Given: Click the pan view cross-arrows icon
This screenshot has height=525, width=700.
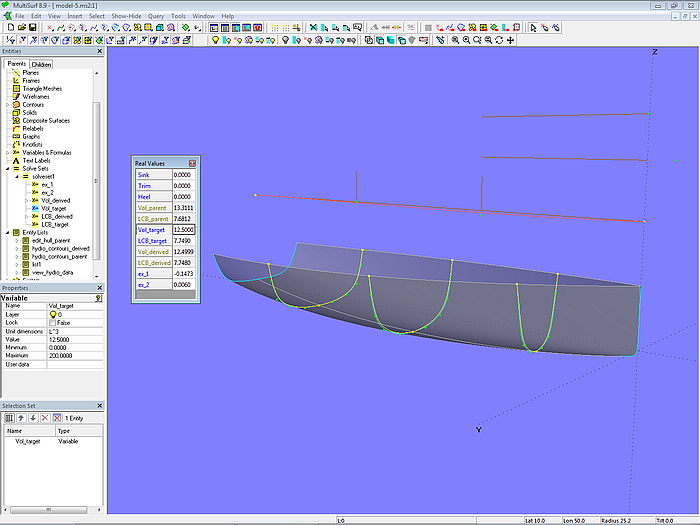Looking at the screenshot, I should pyautogui.click(x=511, y=40).
